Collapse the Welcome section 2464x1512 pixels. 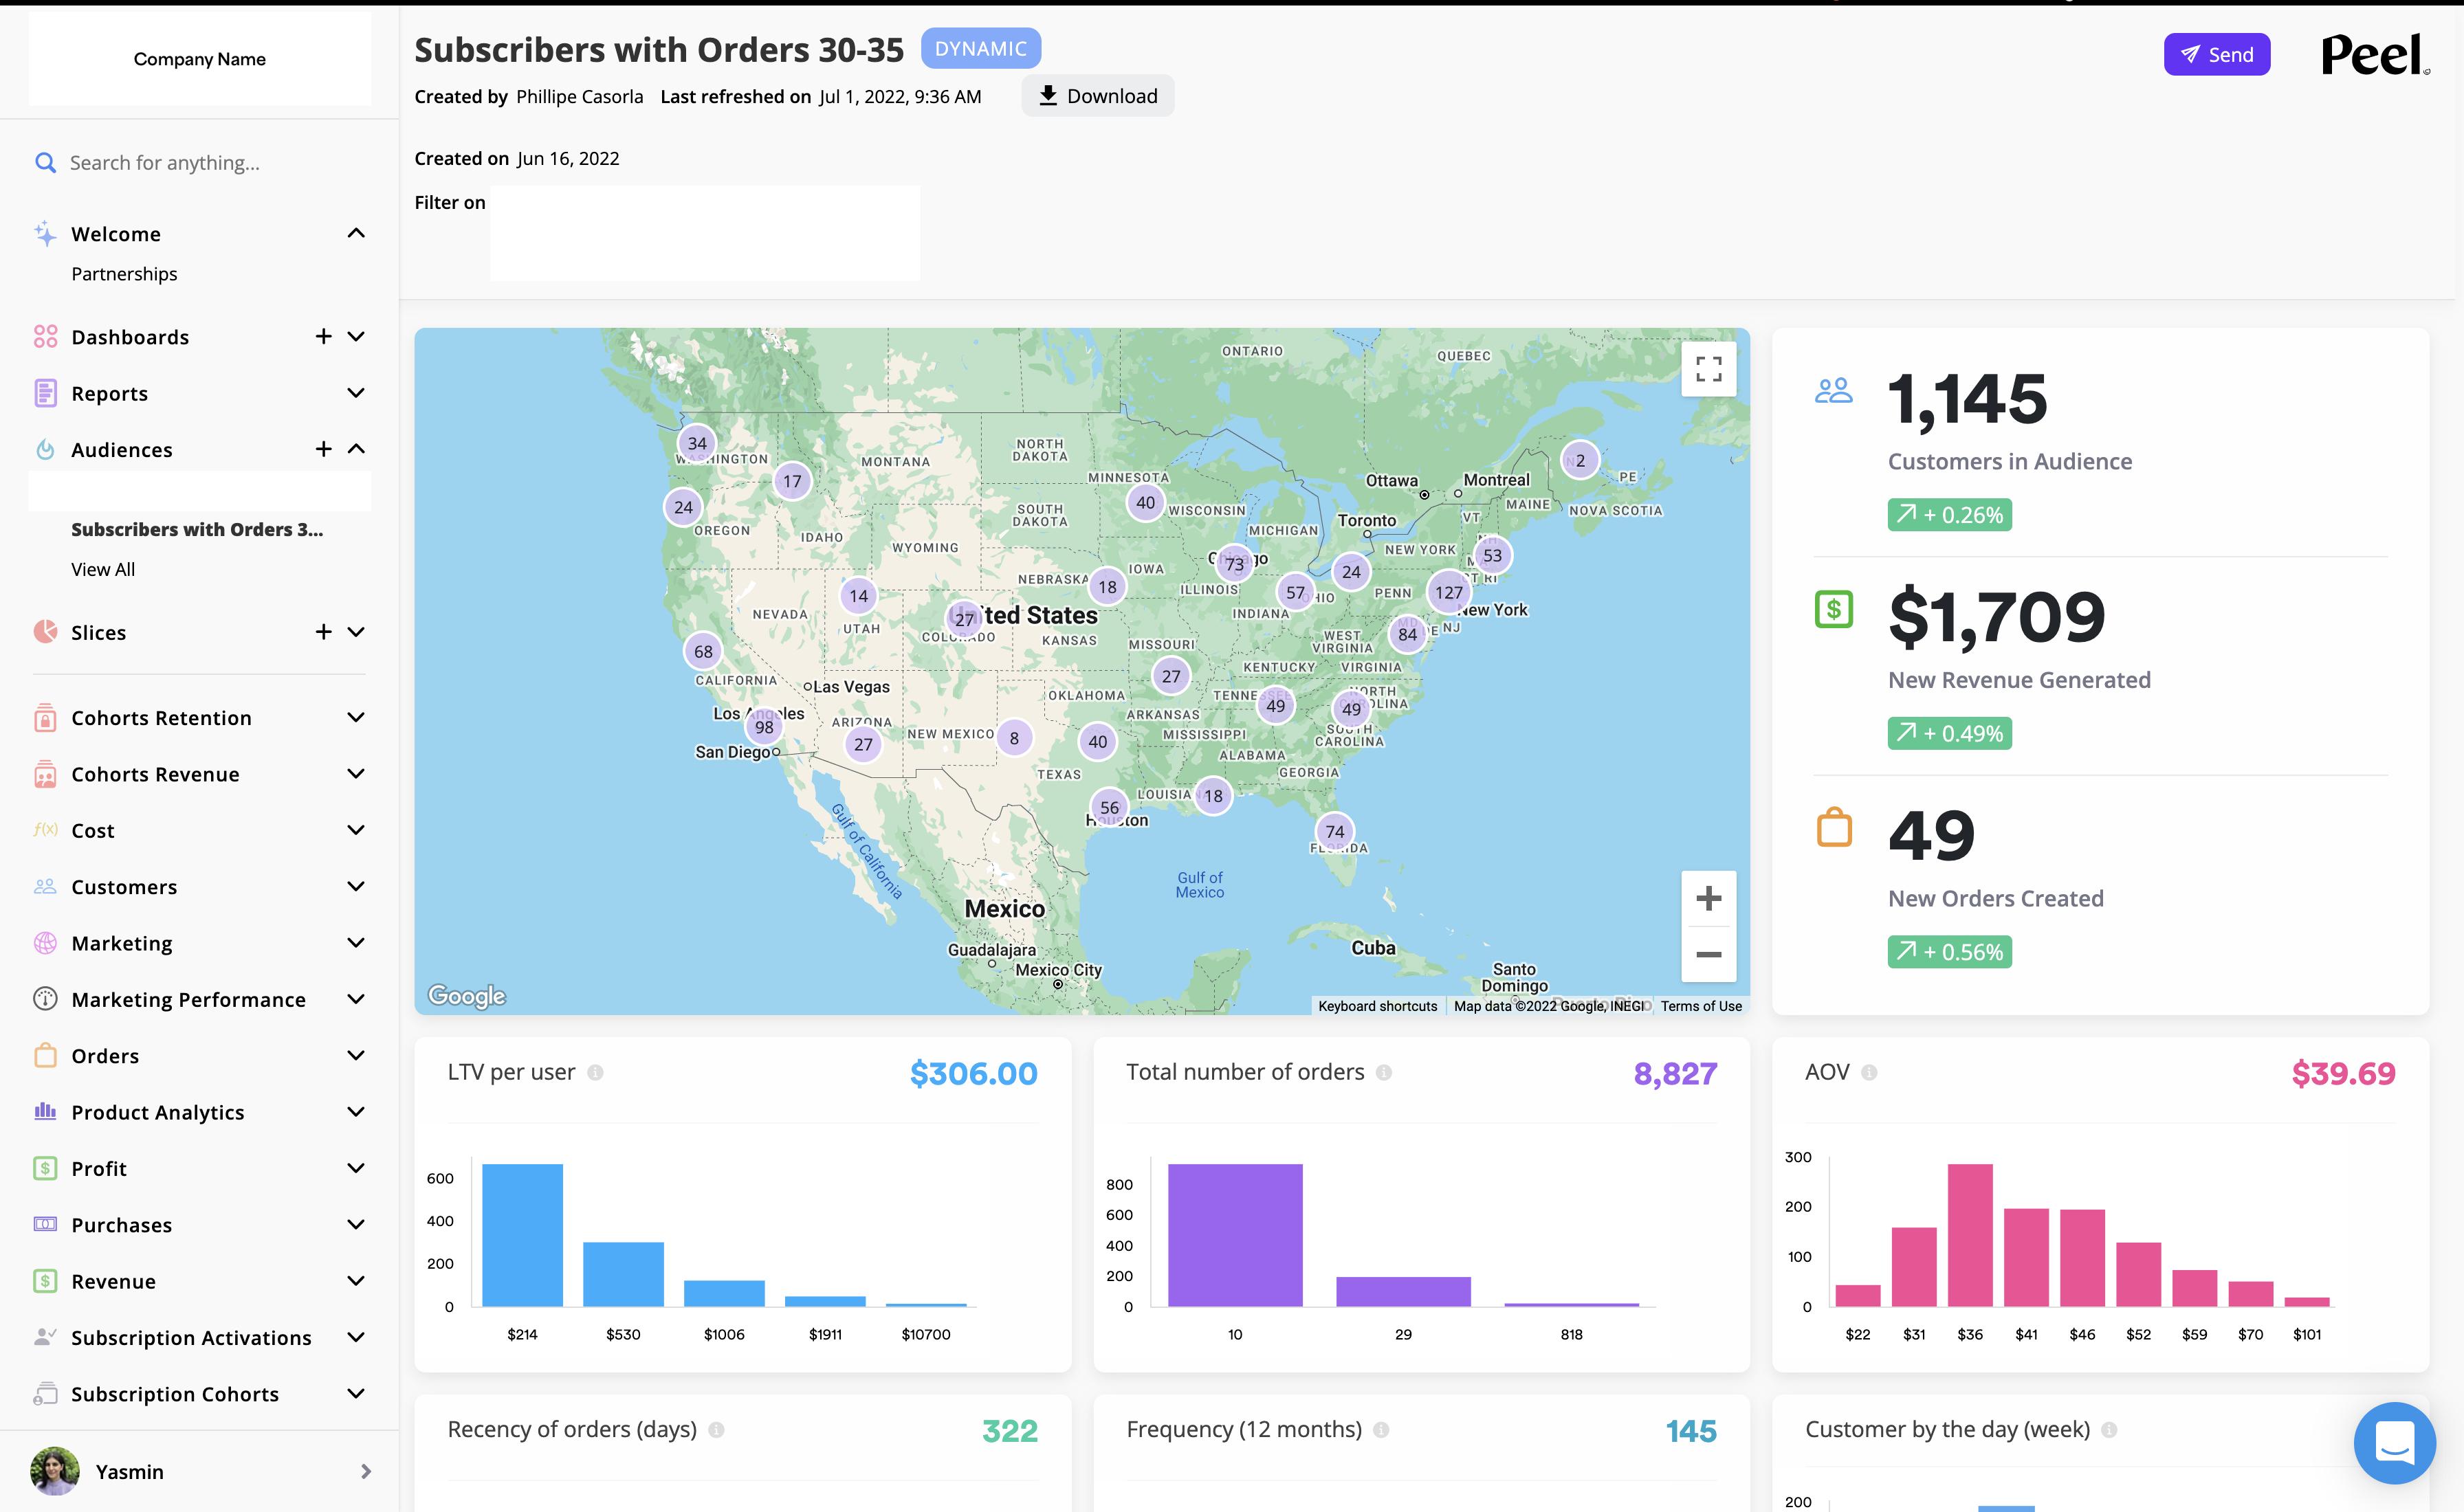tap(356, 233)
